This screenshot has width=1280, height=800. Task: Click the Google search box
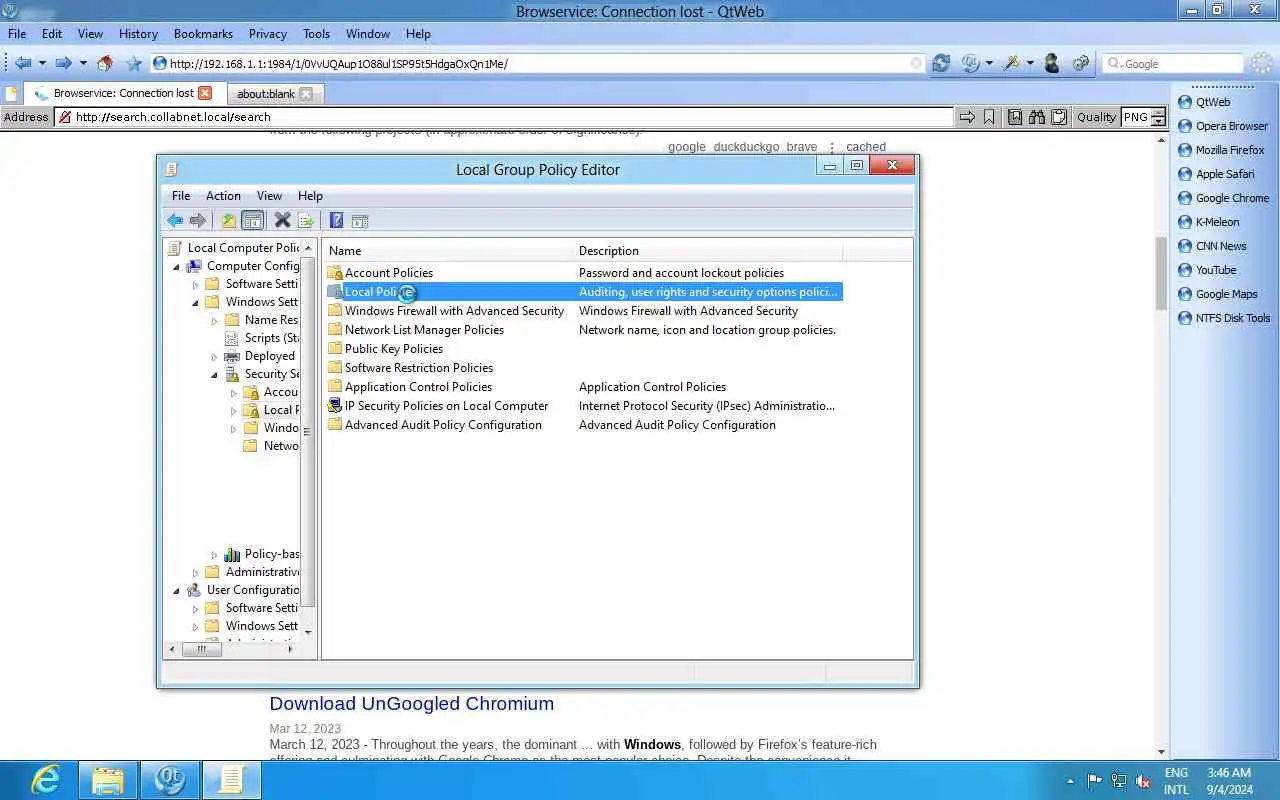1172,63
